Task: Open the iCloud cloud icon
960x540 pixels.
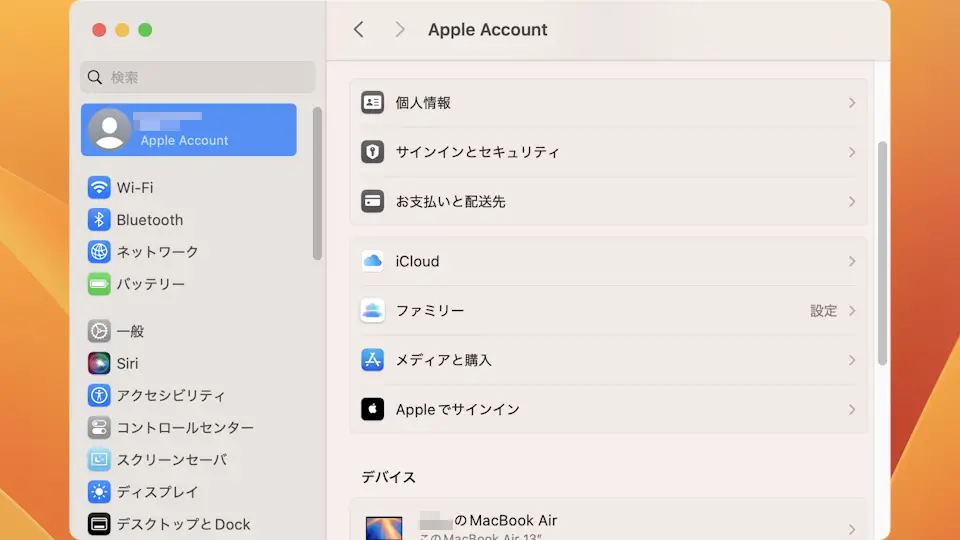Action: click(372, 261)
